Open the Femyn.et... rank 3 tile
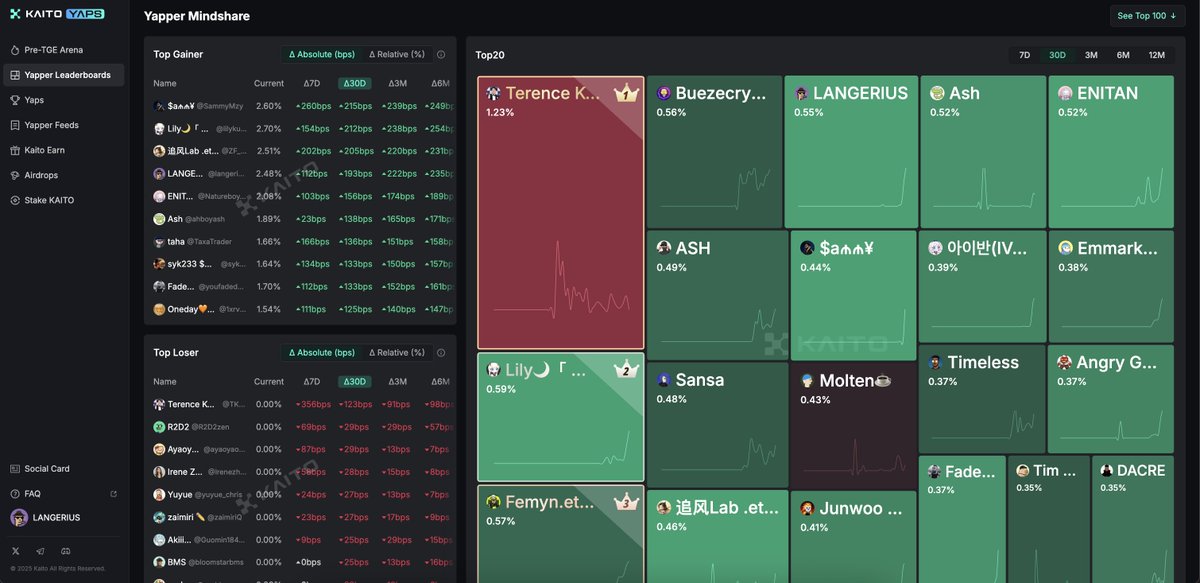 561,534
